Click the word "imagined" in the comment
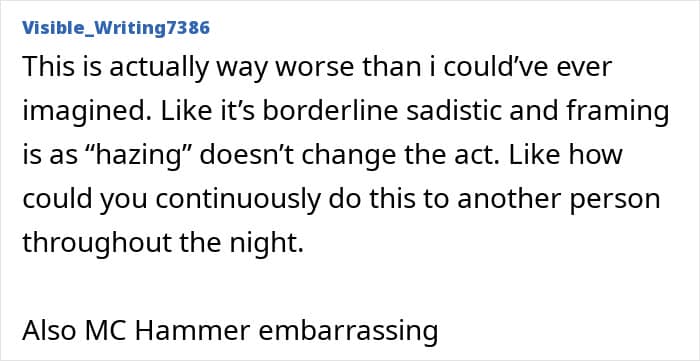700x361 pixels. click(x=85, y=112)
